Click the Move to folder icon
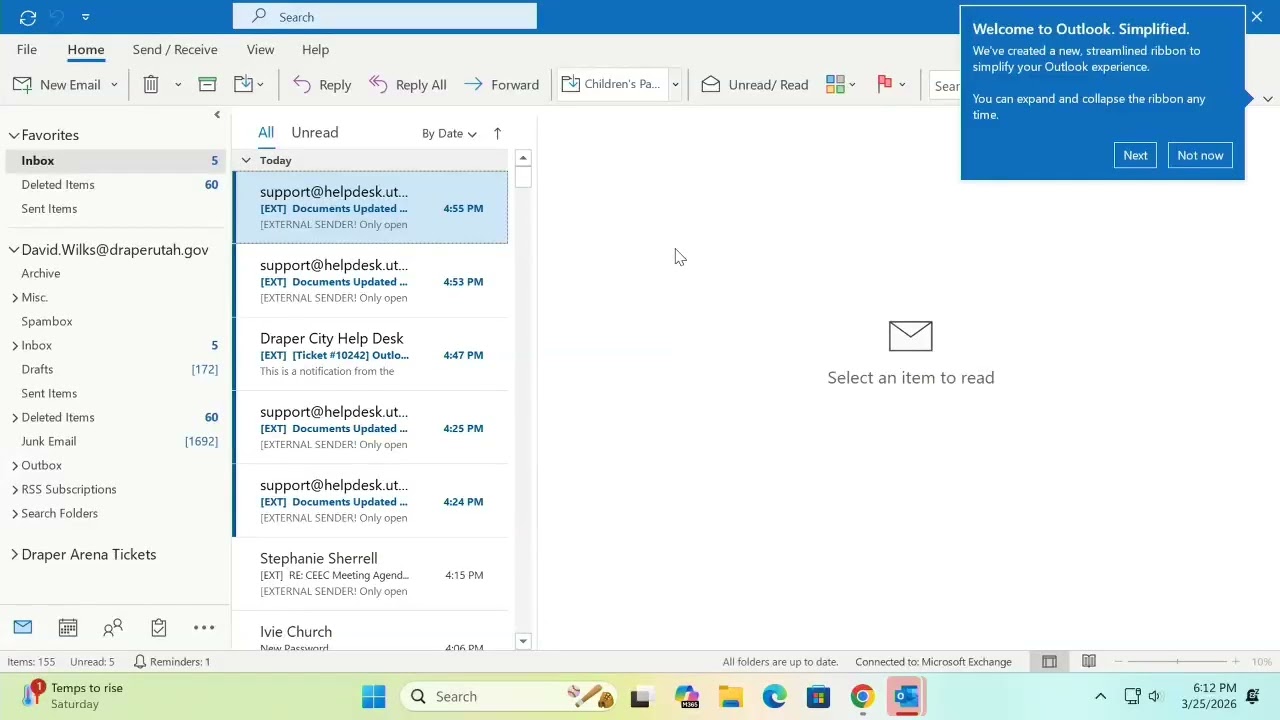 coord(243,85)
